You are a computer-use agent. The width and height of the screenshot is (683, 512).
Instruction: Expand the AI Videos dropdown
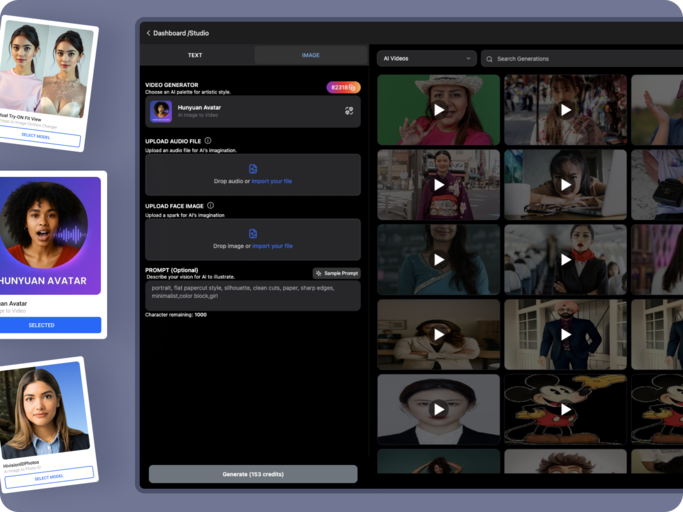click(426, 59)
